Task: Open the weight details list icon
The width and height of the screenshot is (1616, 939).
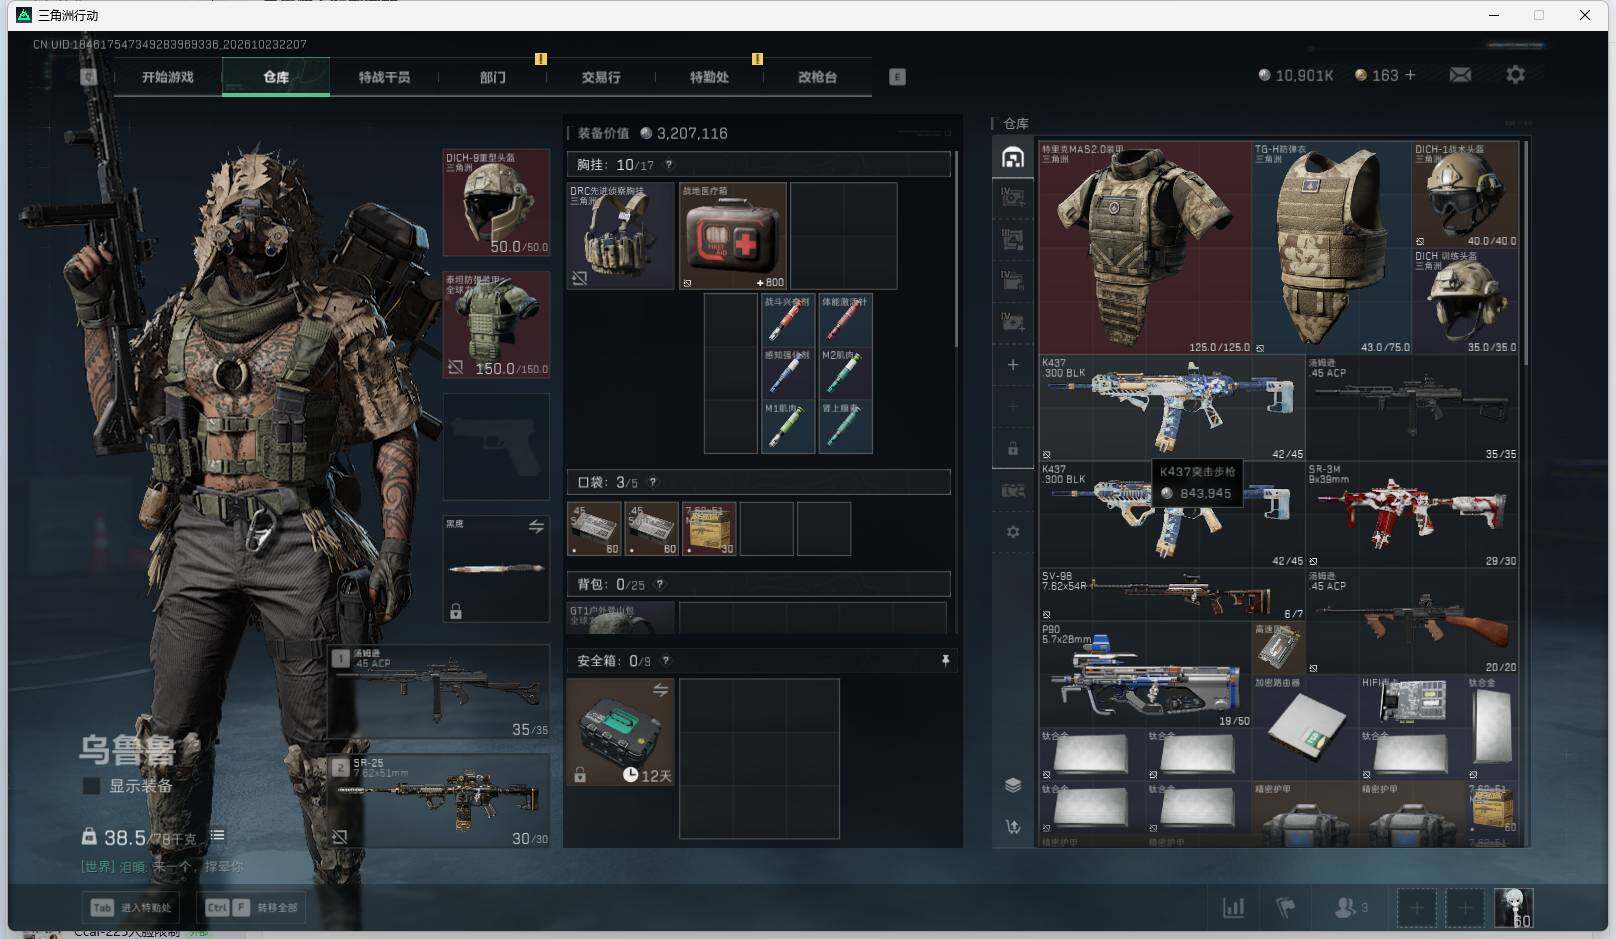Action: click(217, 836)
